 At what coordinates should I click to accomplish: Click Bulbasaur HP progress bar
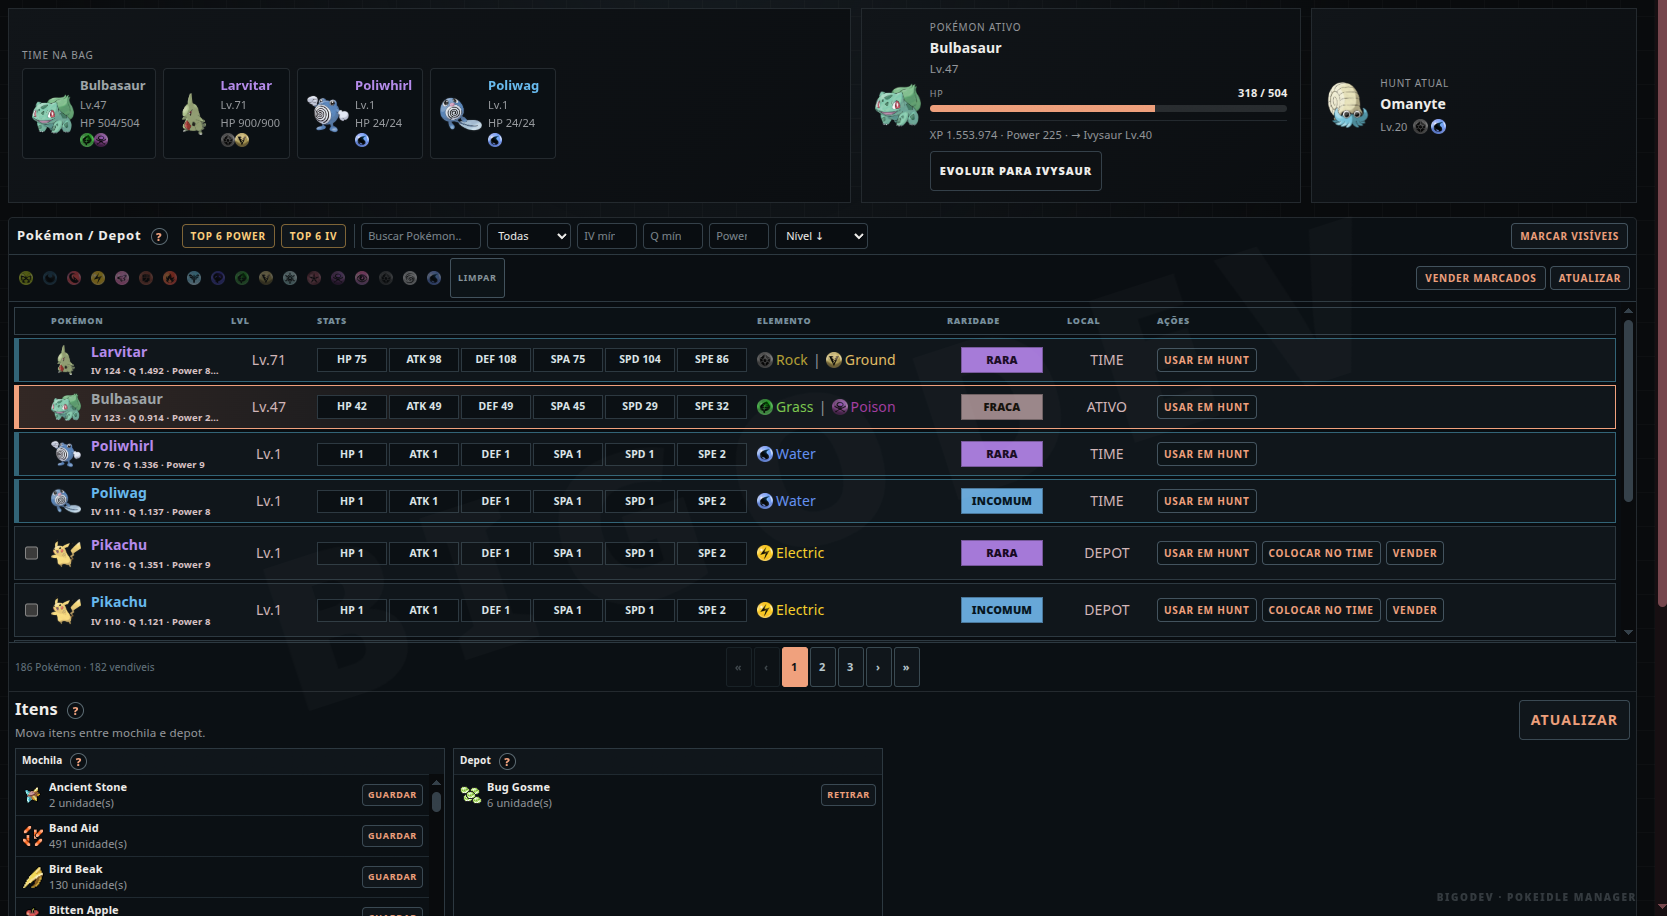(x=1108, y=108)
